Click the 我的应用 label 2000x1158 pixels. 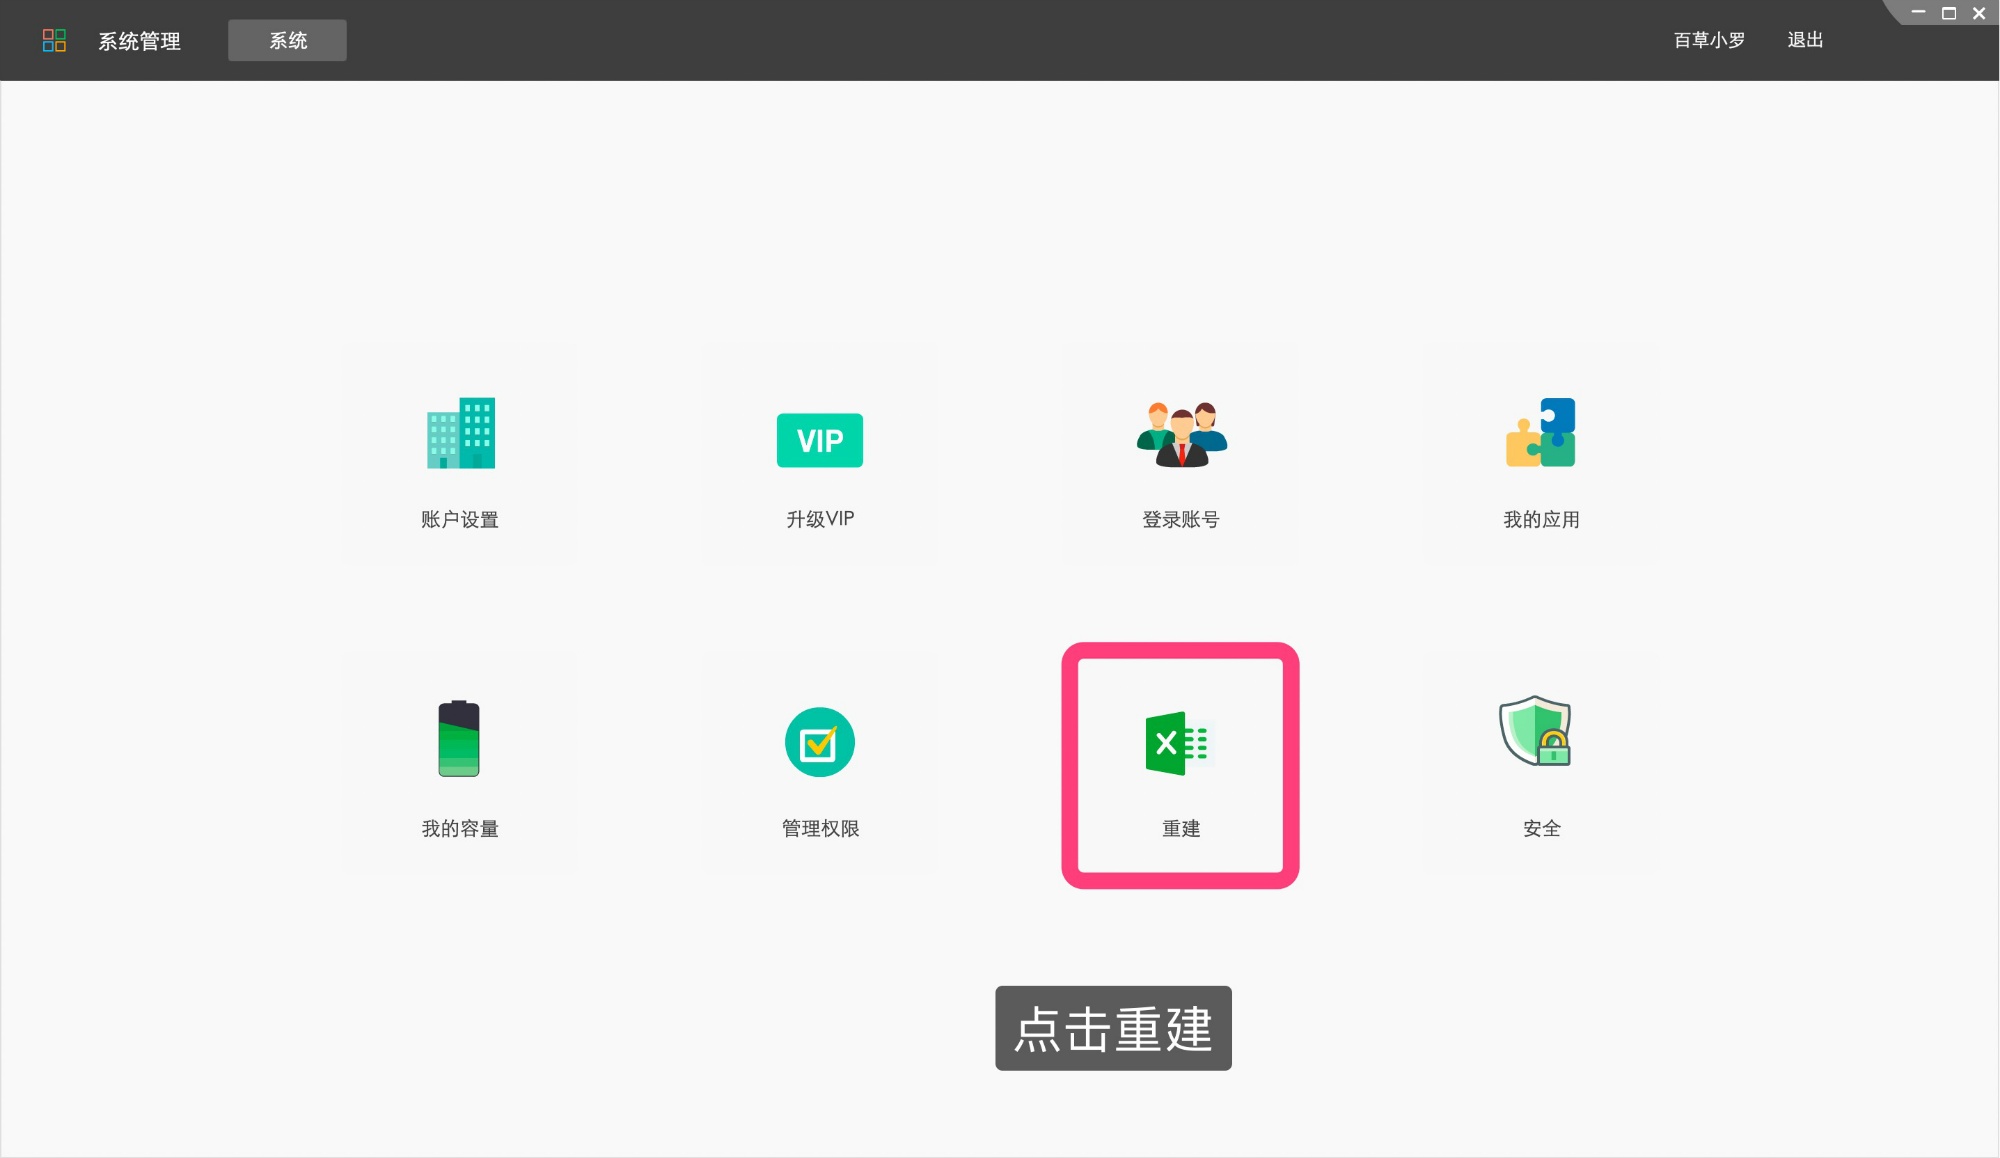[x=1541, y=519]
